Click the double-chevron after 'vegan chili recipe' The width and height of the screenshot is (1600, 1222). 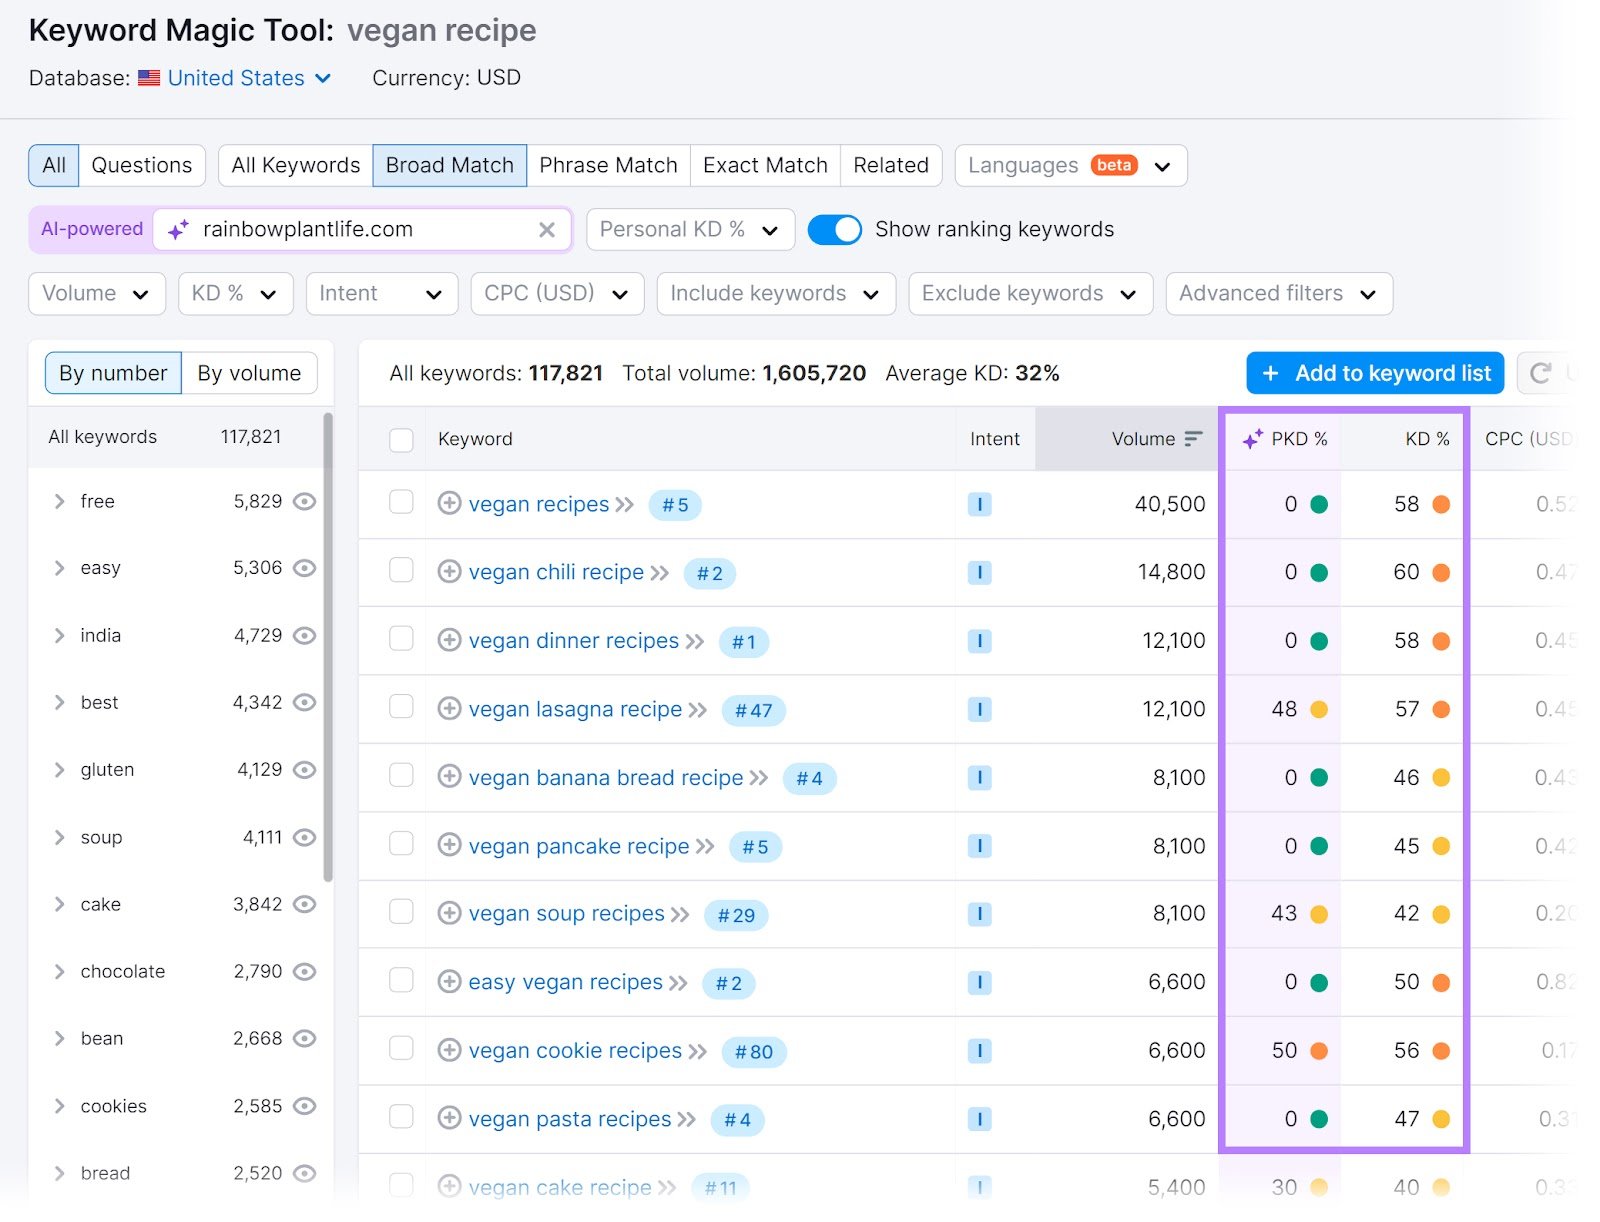click(660, 573)
